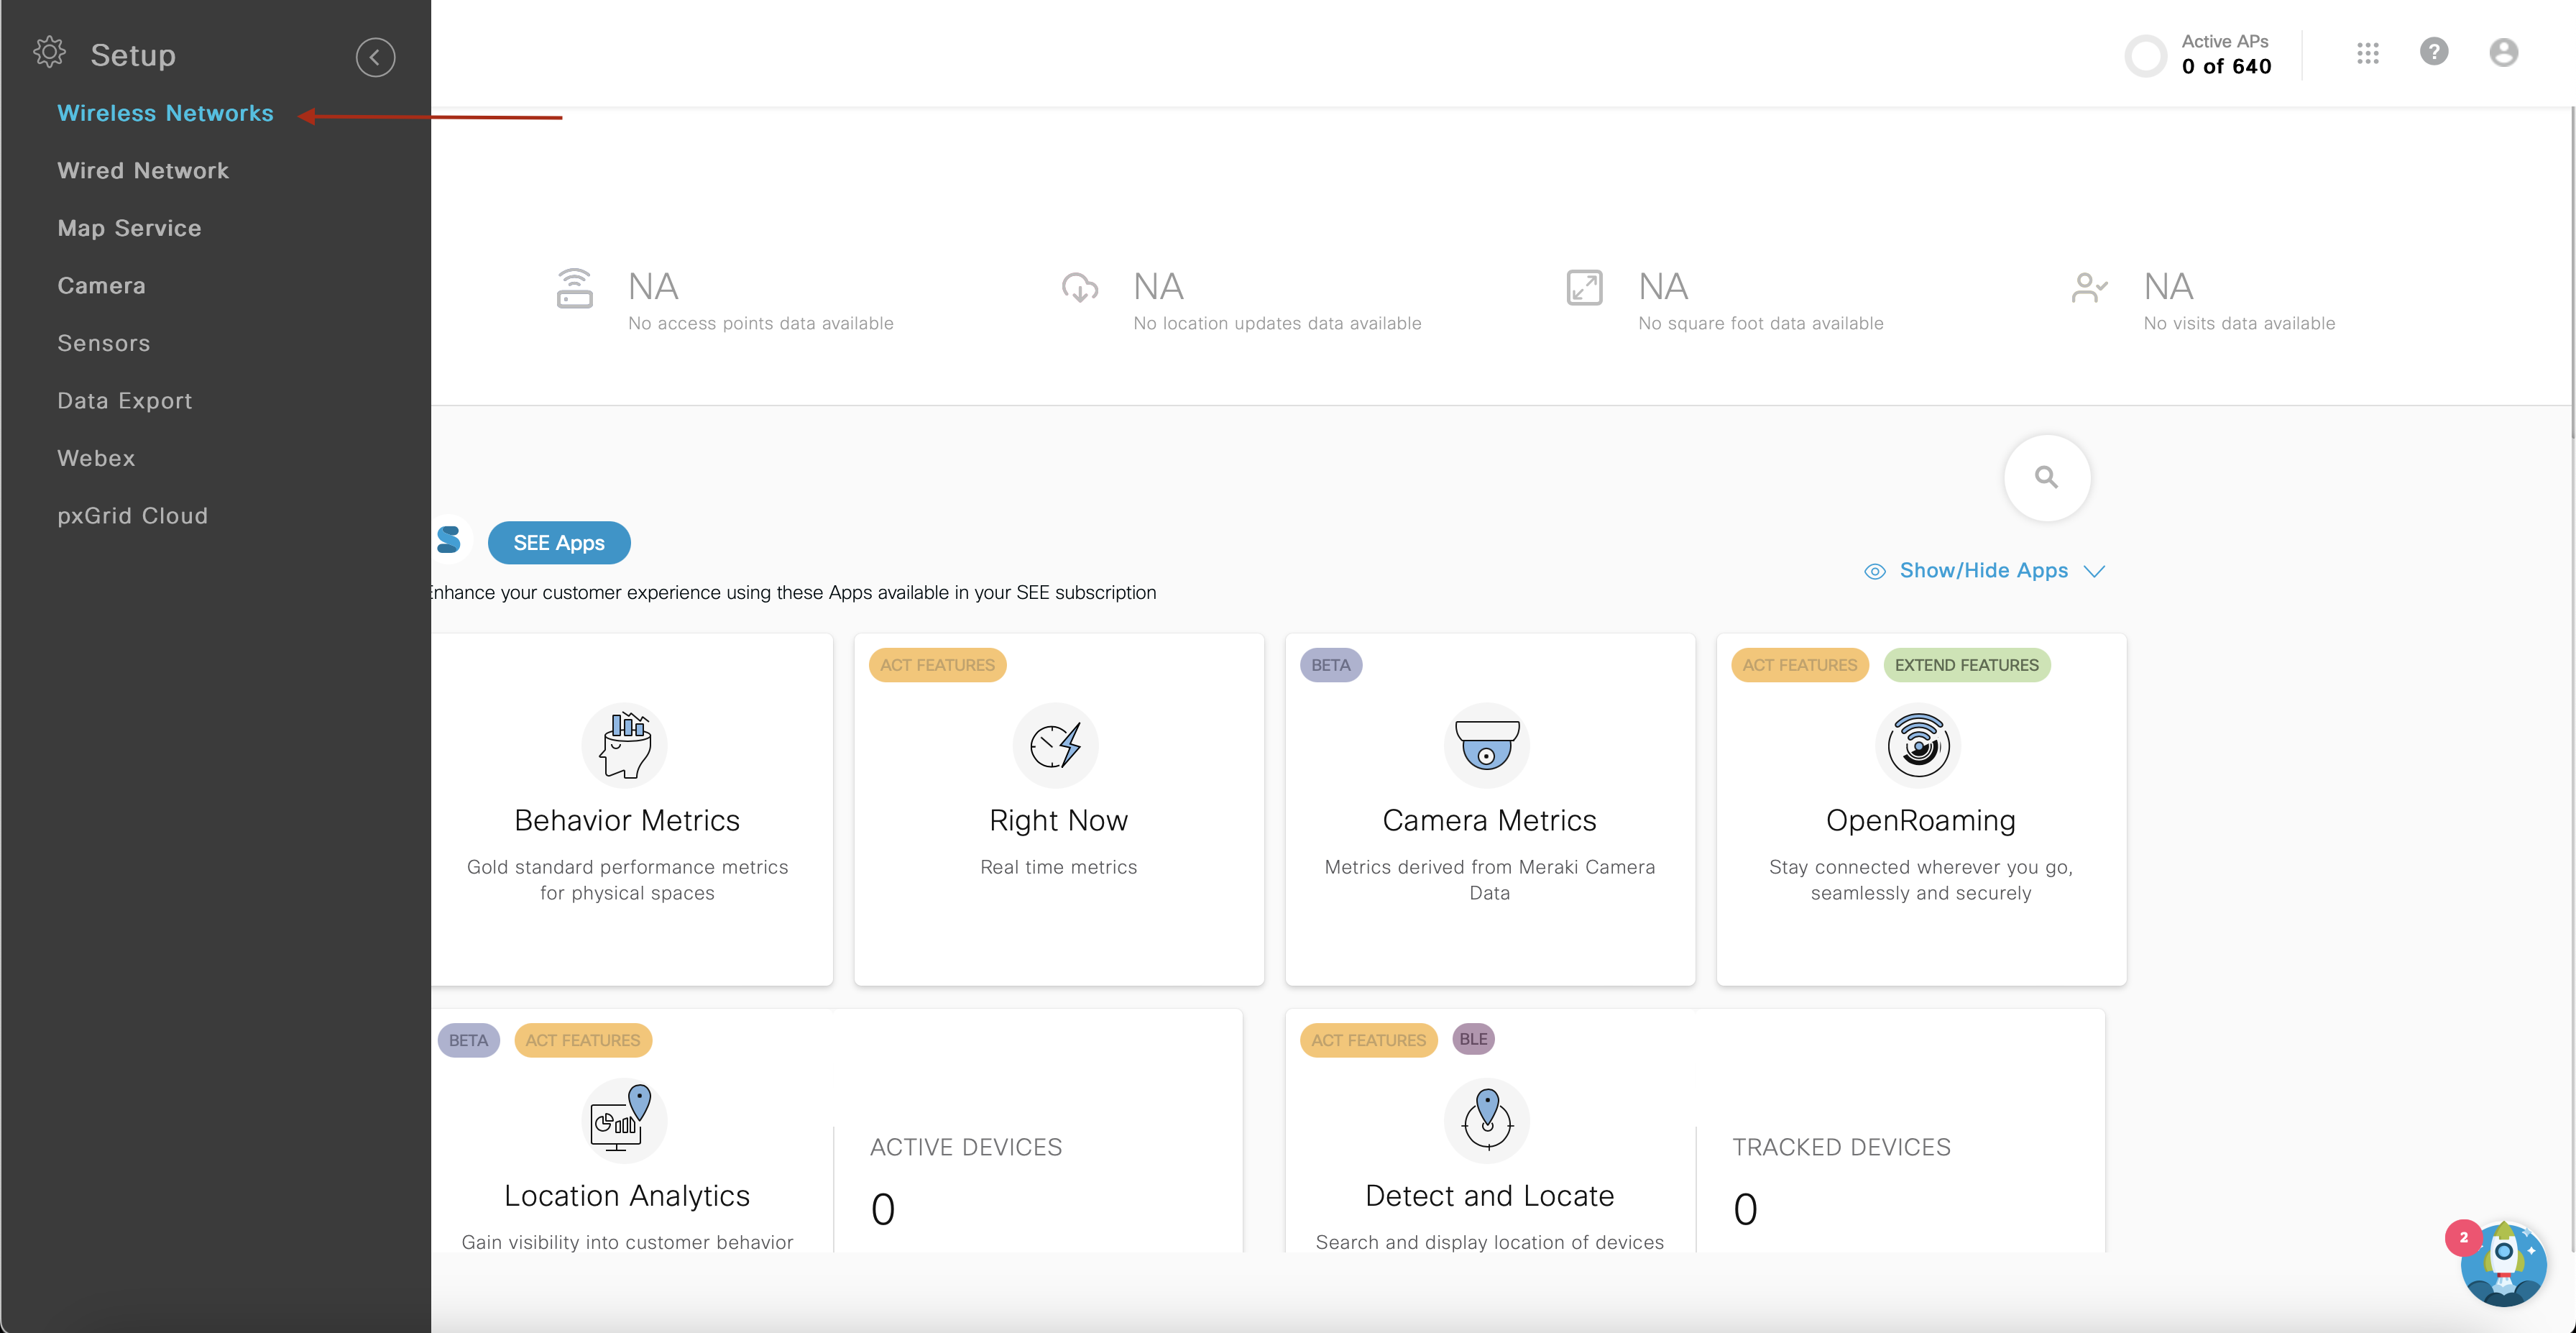Open Location Analytics app title

pos(627,1196)
